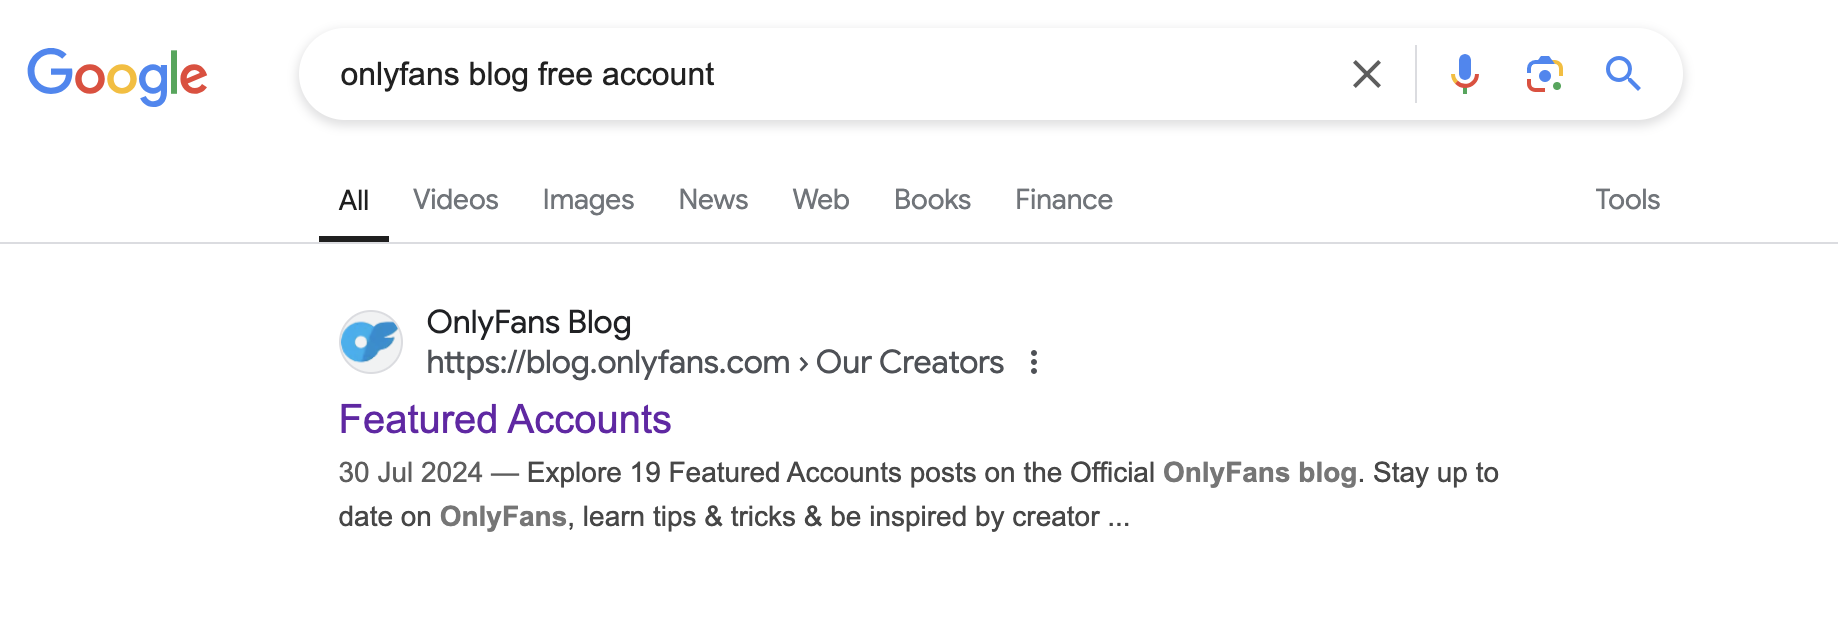Click the Google logo
This screenshot has height=620, width=1838.
pyautogui.click(x=118, y=73)
